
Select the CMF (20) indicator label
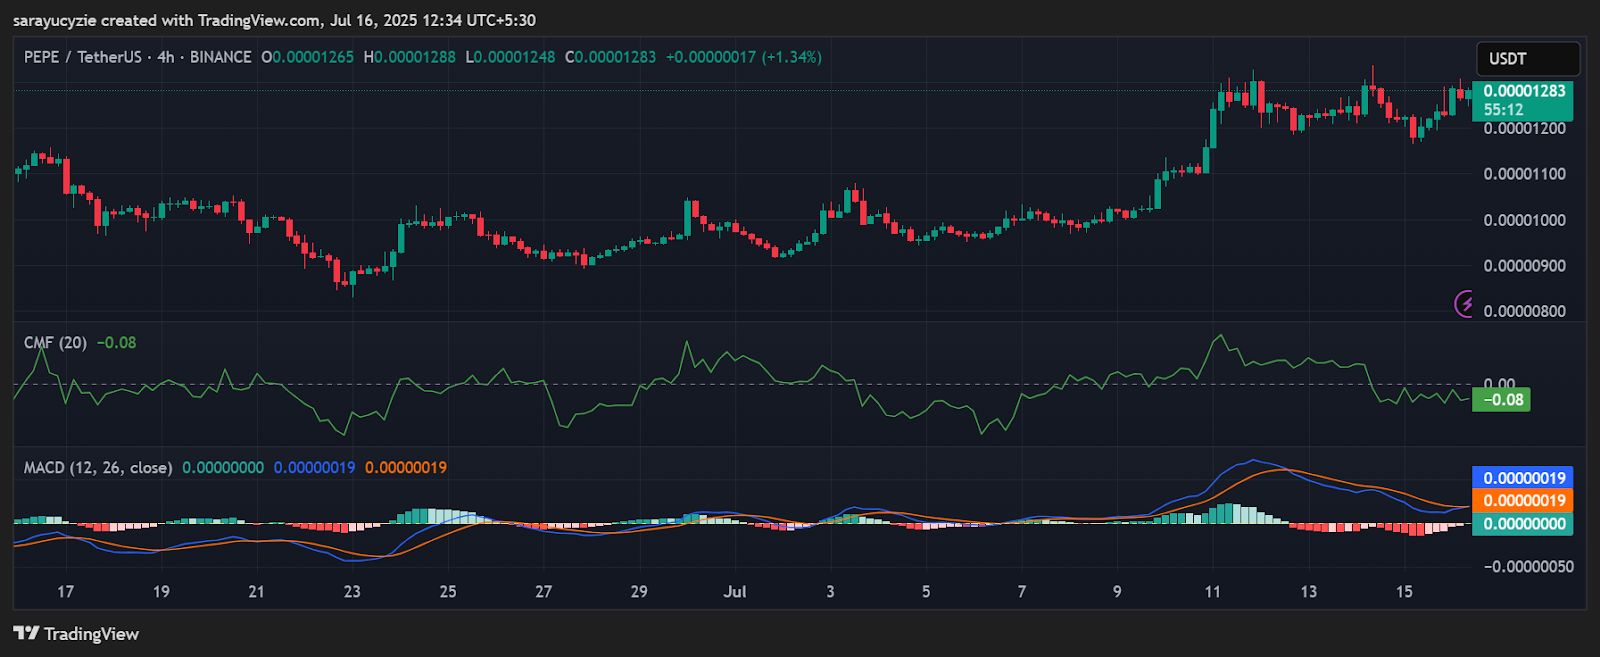click(x=55, y=342)
